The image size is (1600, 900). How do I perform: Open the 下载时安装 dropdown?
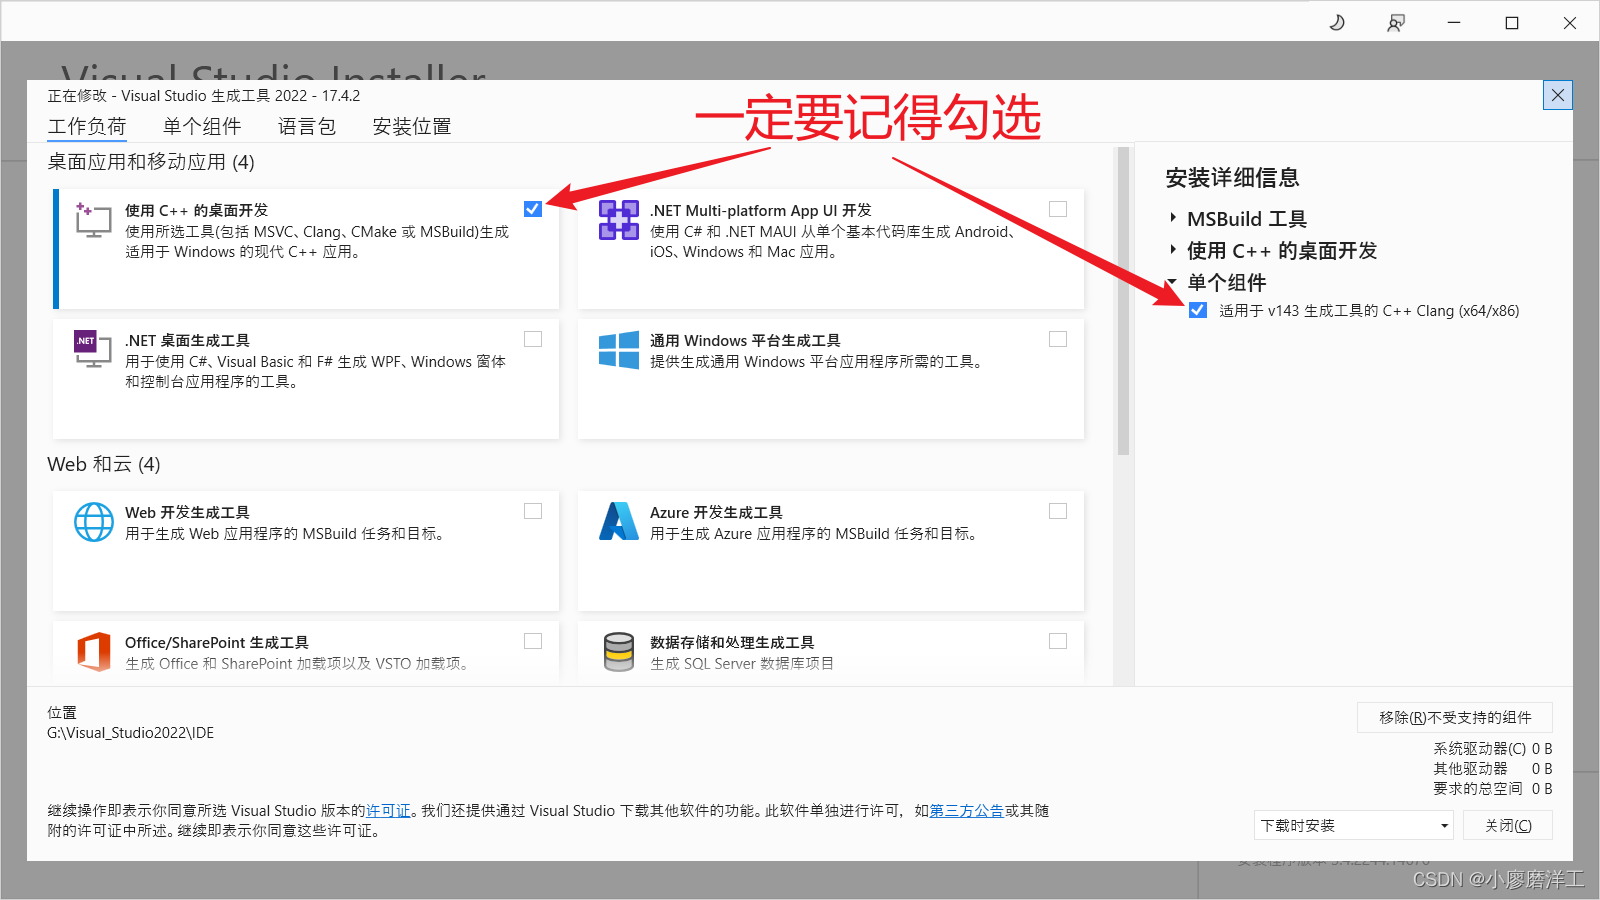[x=1354, y=825]
